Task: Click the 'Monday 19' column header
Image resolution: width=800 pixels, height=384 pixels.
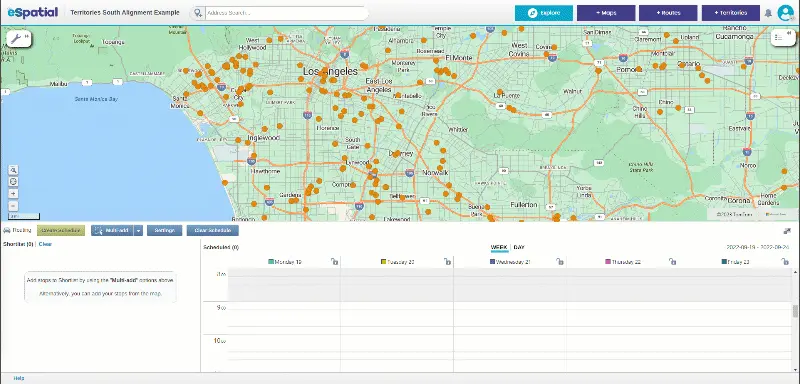Action: 288,262
